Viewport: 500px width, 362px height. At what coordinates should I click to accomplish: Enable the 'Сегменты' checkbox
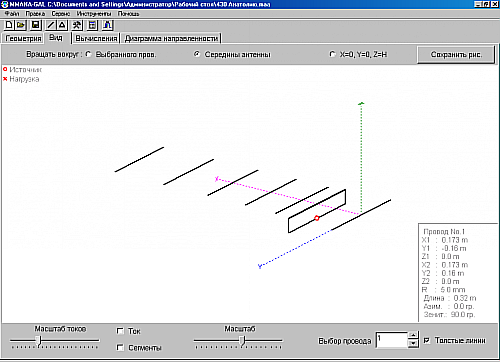[120, 348]
